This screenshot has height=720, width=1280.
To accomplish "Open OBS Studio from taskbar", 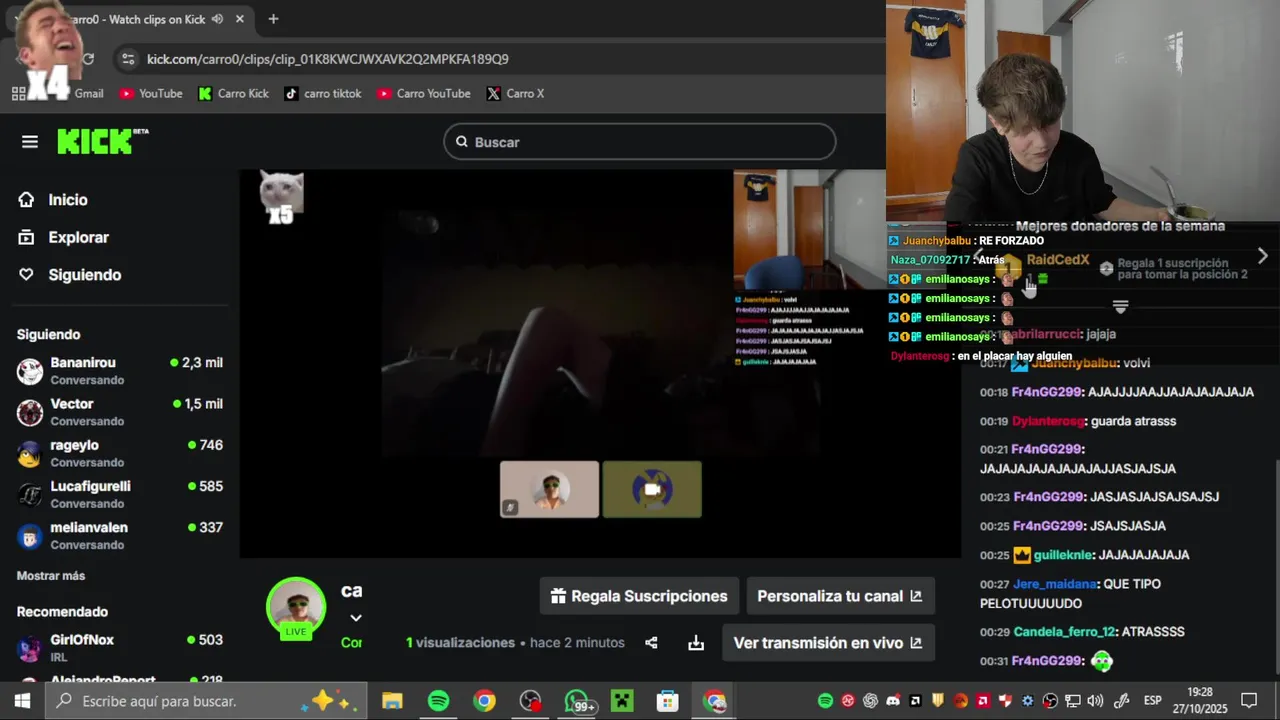I will tap(530, 701).
